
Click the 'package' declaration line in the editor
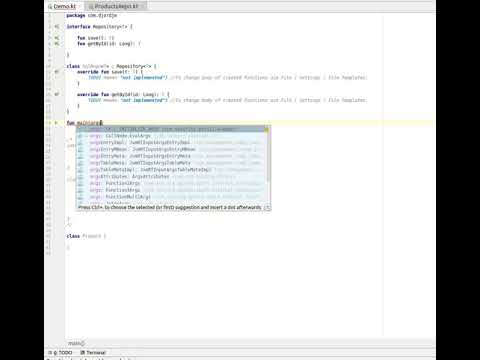[x=91, y=15]
